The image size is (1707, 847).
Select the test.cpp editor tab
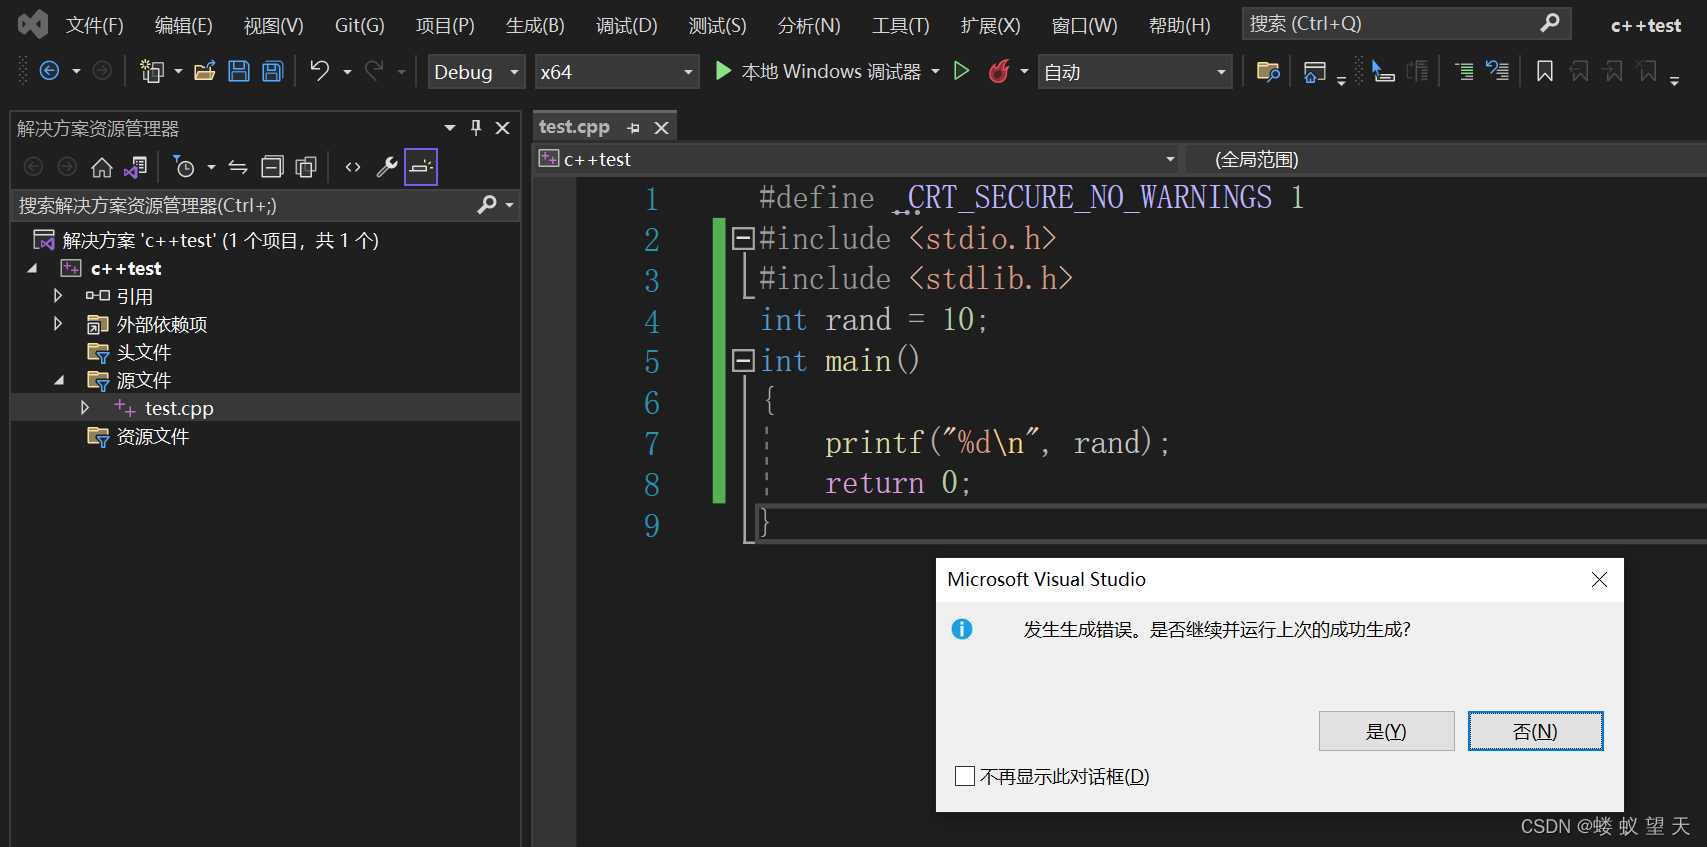[x=574, y=127]
